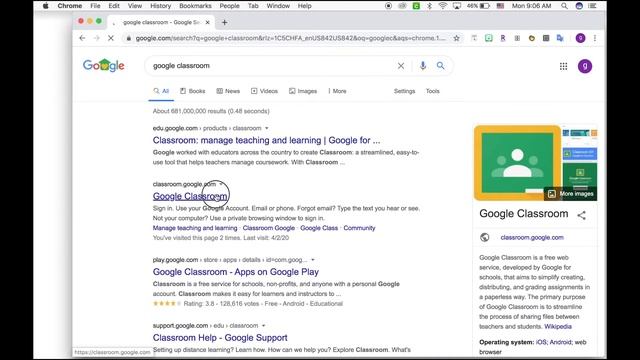This screenshot has width=640, height=360.
Task: Open Manage teaching and learning sitelink
Action: click(195, 228)
